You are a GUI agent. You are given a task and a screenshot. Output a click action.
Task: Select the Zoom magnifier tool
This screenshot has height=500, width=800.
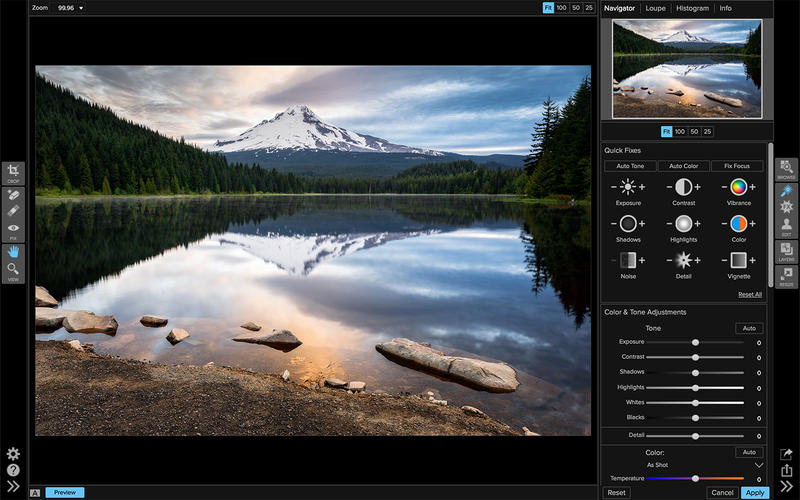pos(13,270)
